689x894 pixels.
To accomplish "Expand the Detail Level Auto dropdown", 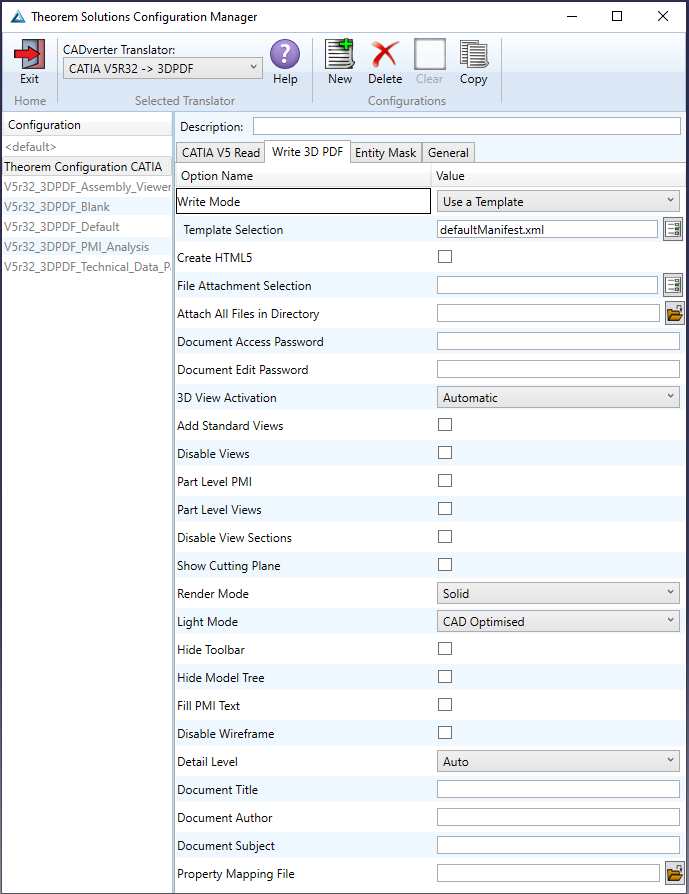I will (558, 761).
